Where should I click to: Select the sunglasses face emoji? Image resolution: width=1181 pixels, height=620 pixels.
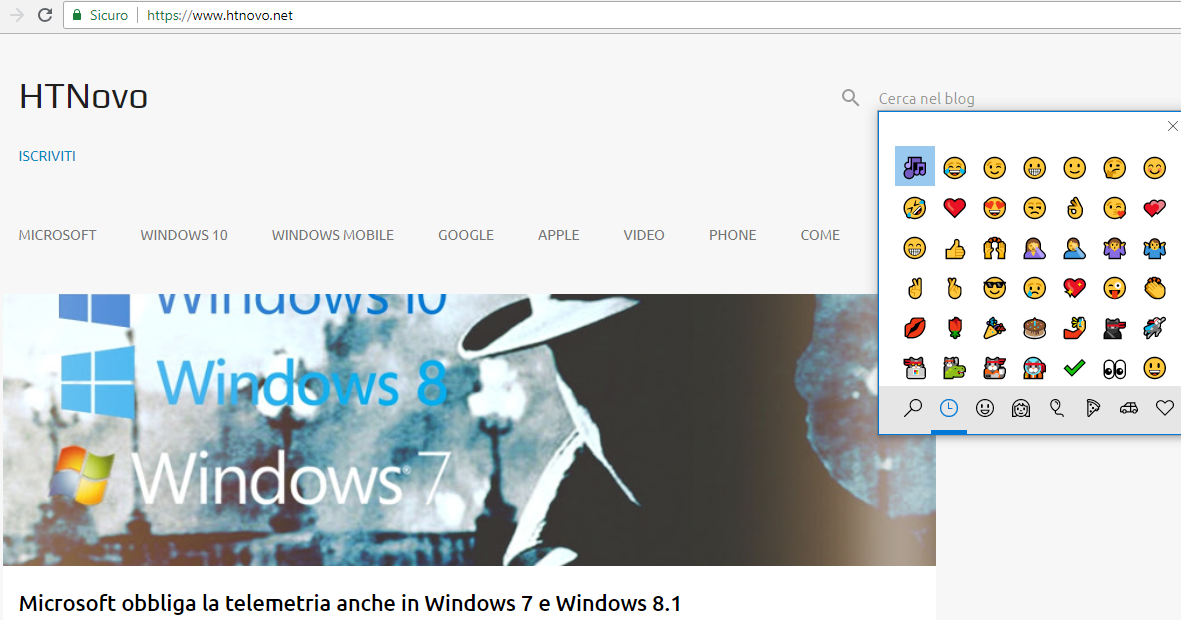pyautogui.click(x=994, y=288)
